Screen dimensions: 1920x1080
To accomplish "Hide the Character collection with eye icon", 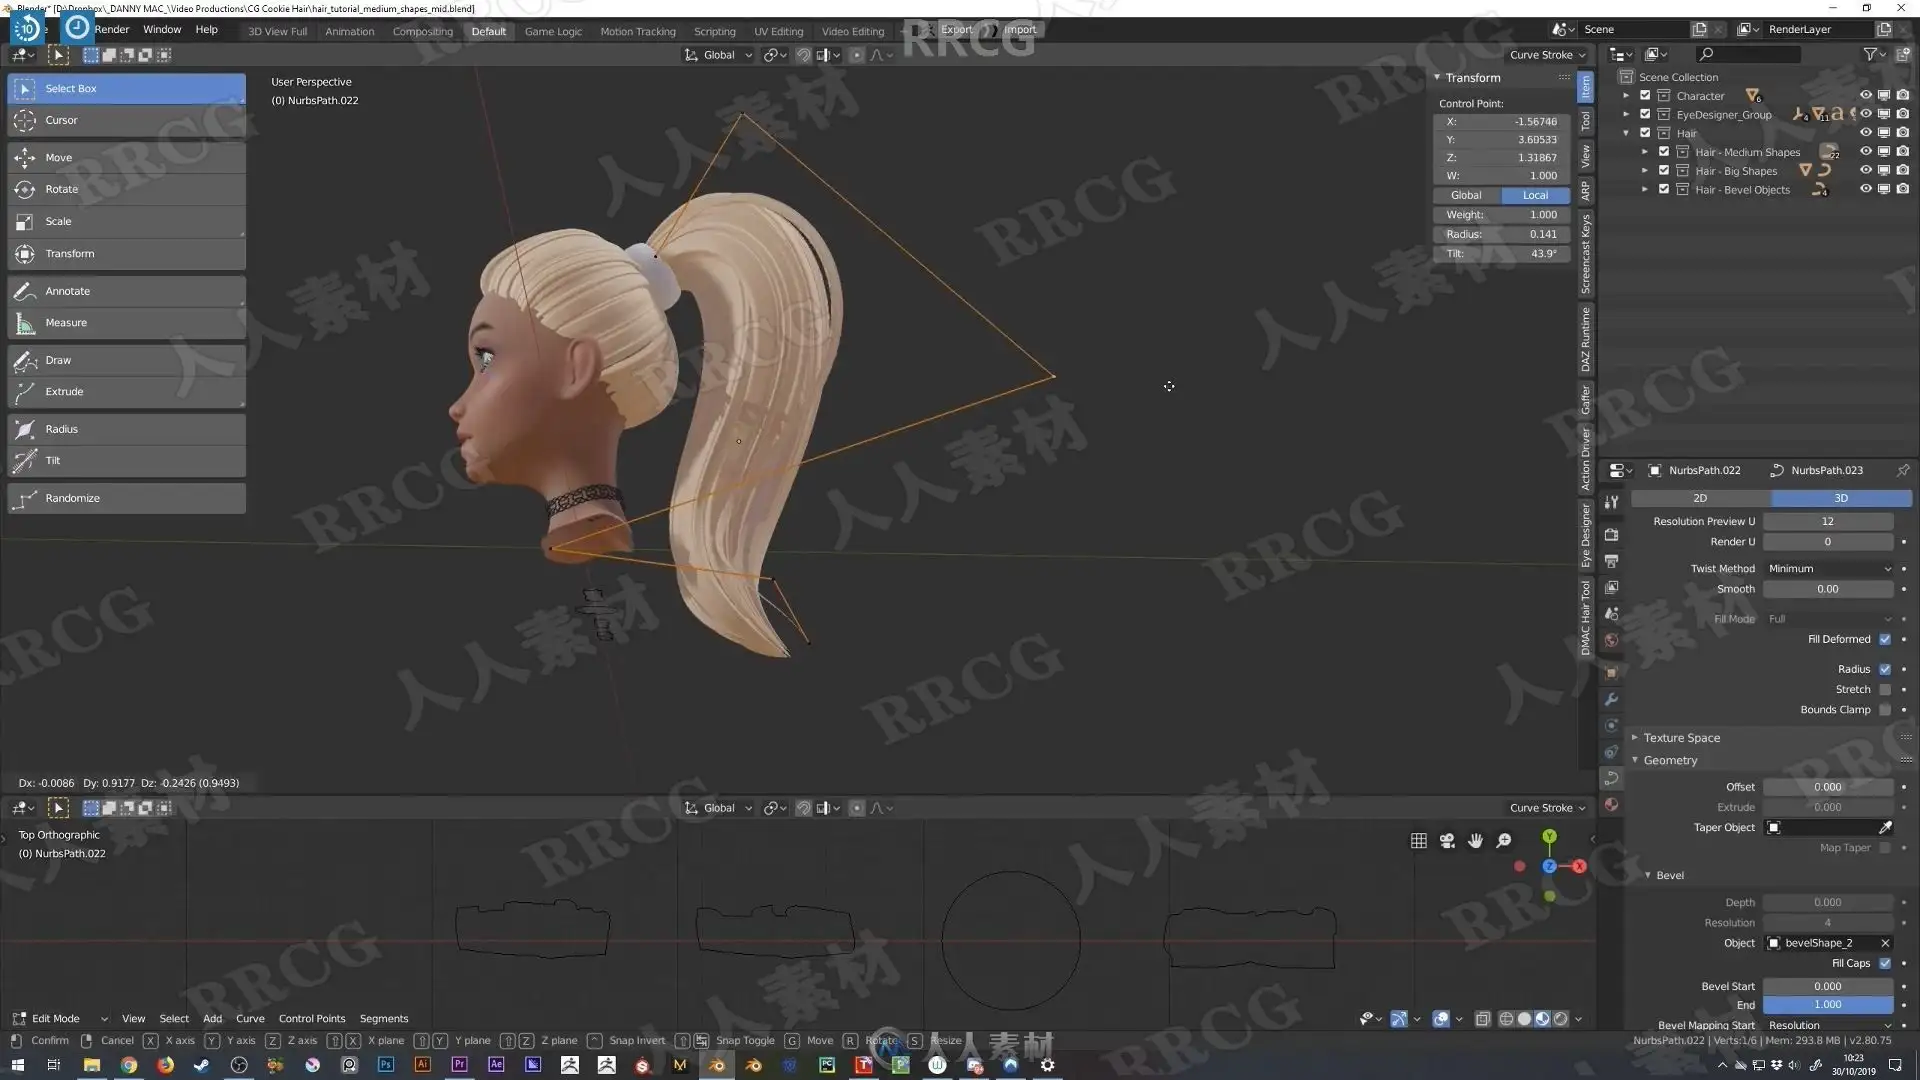I will tap(1865, 96).
